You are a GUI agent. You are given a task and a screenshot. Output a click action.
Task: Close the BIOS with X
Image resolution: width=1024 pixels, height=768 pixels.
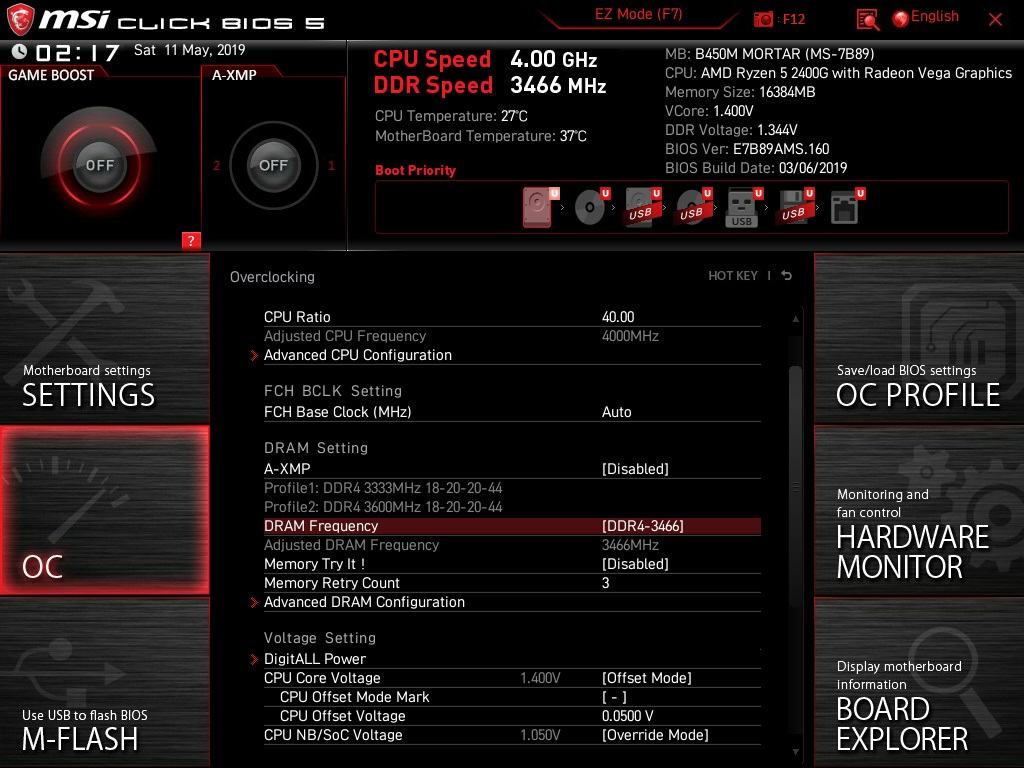995,20
